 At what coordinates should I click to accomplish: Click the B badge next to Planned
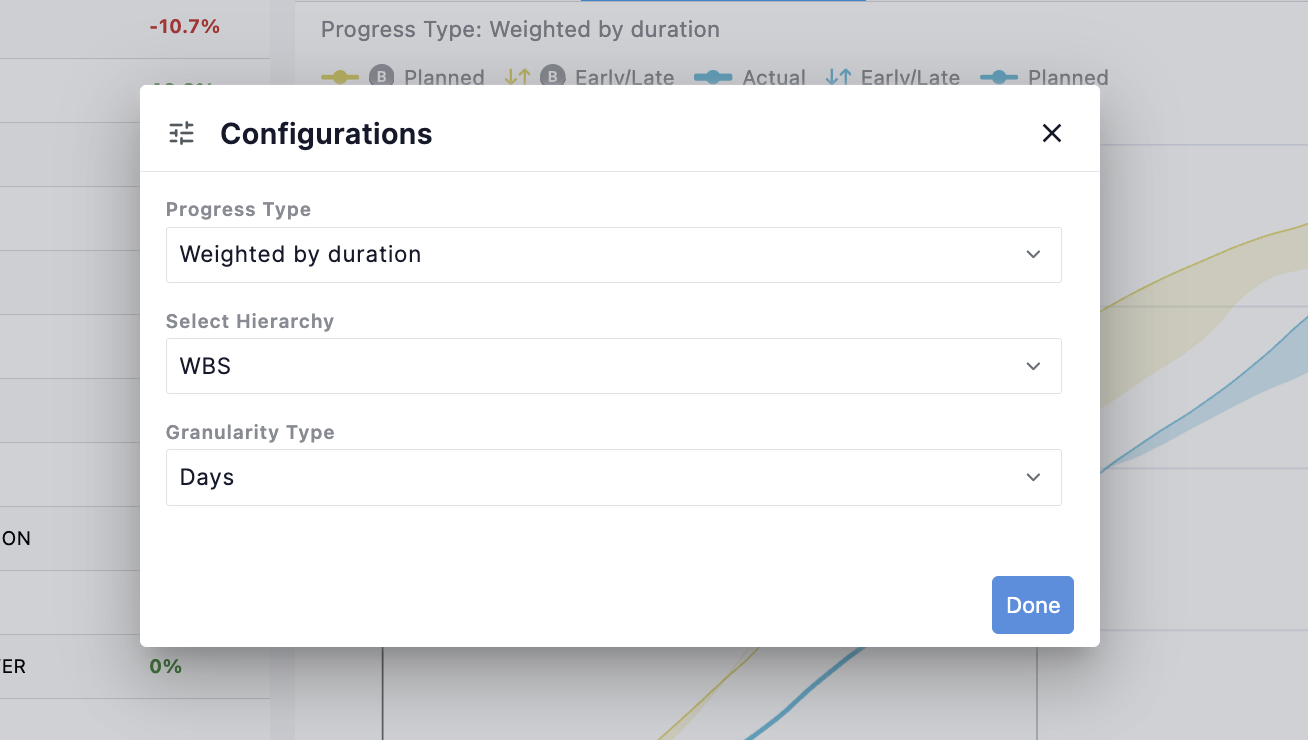381,77
